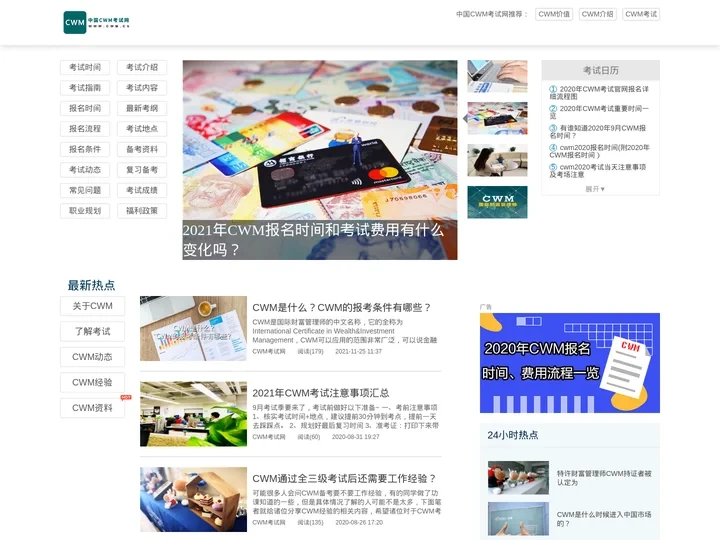Open calendar item cwm2020报名时间(附2020年CWM报名时间)
Screen dimensions: 720x540
pyautogui.click(x=599, y=151)
